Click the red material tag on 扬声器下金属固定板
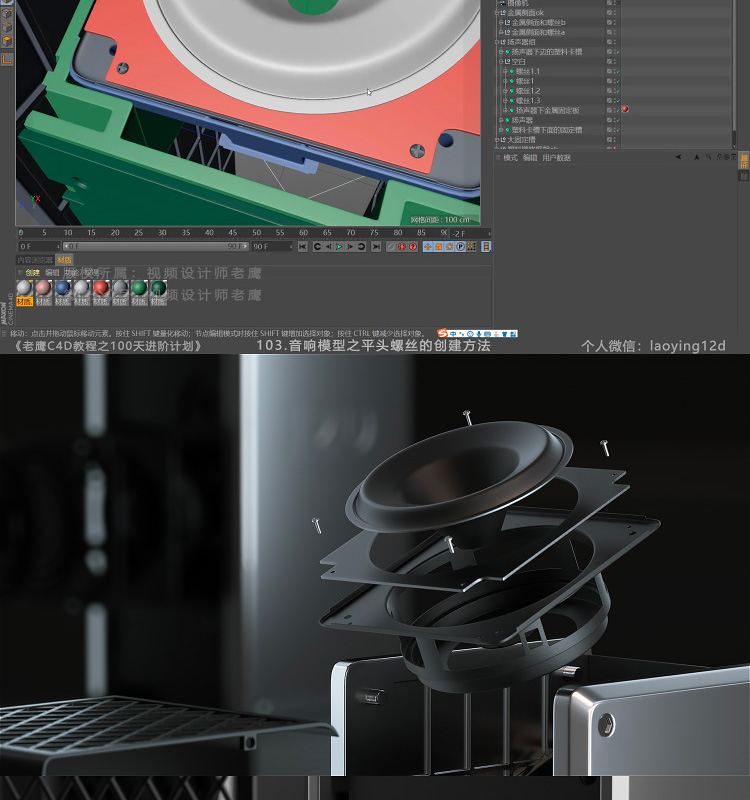Image resolution: width=750 pixels, height=800 pixels. point(625,110)
